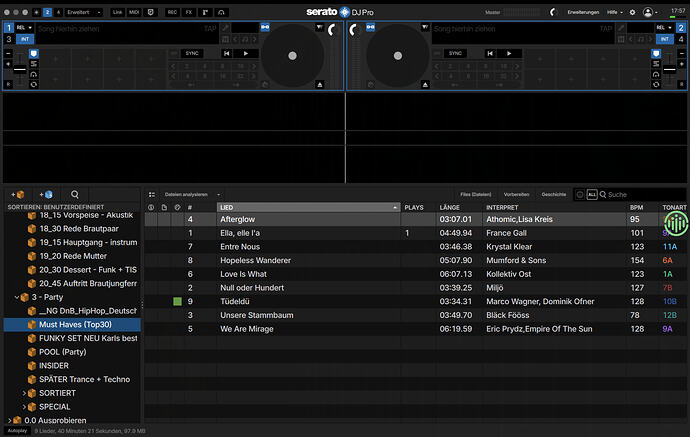Image resolution: width=690 pixels, height=437 pixels.
Task: Jump to track start on left deck
Action: point(227,53)
